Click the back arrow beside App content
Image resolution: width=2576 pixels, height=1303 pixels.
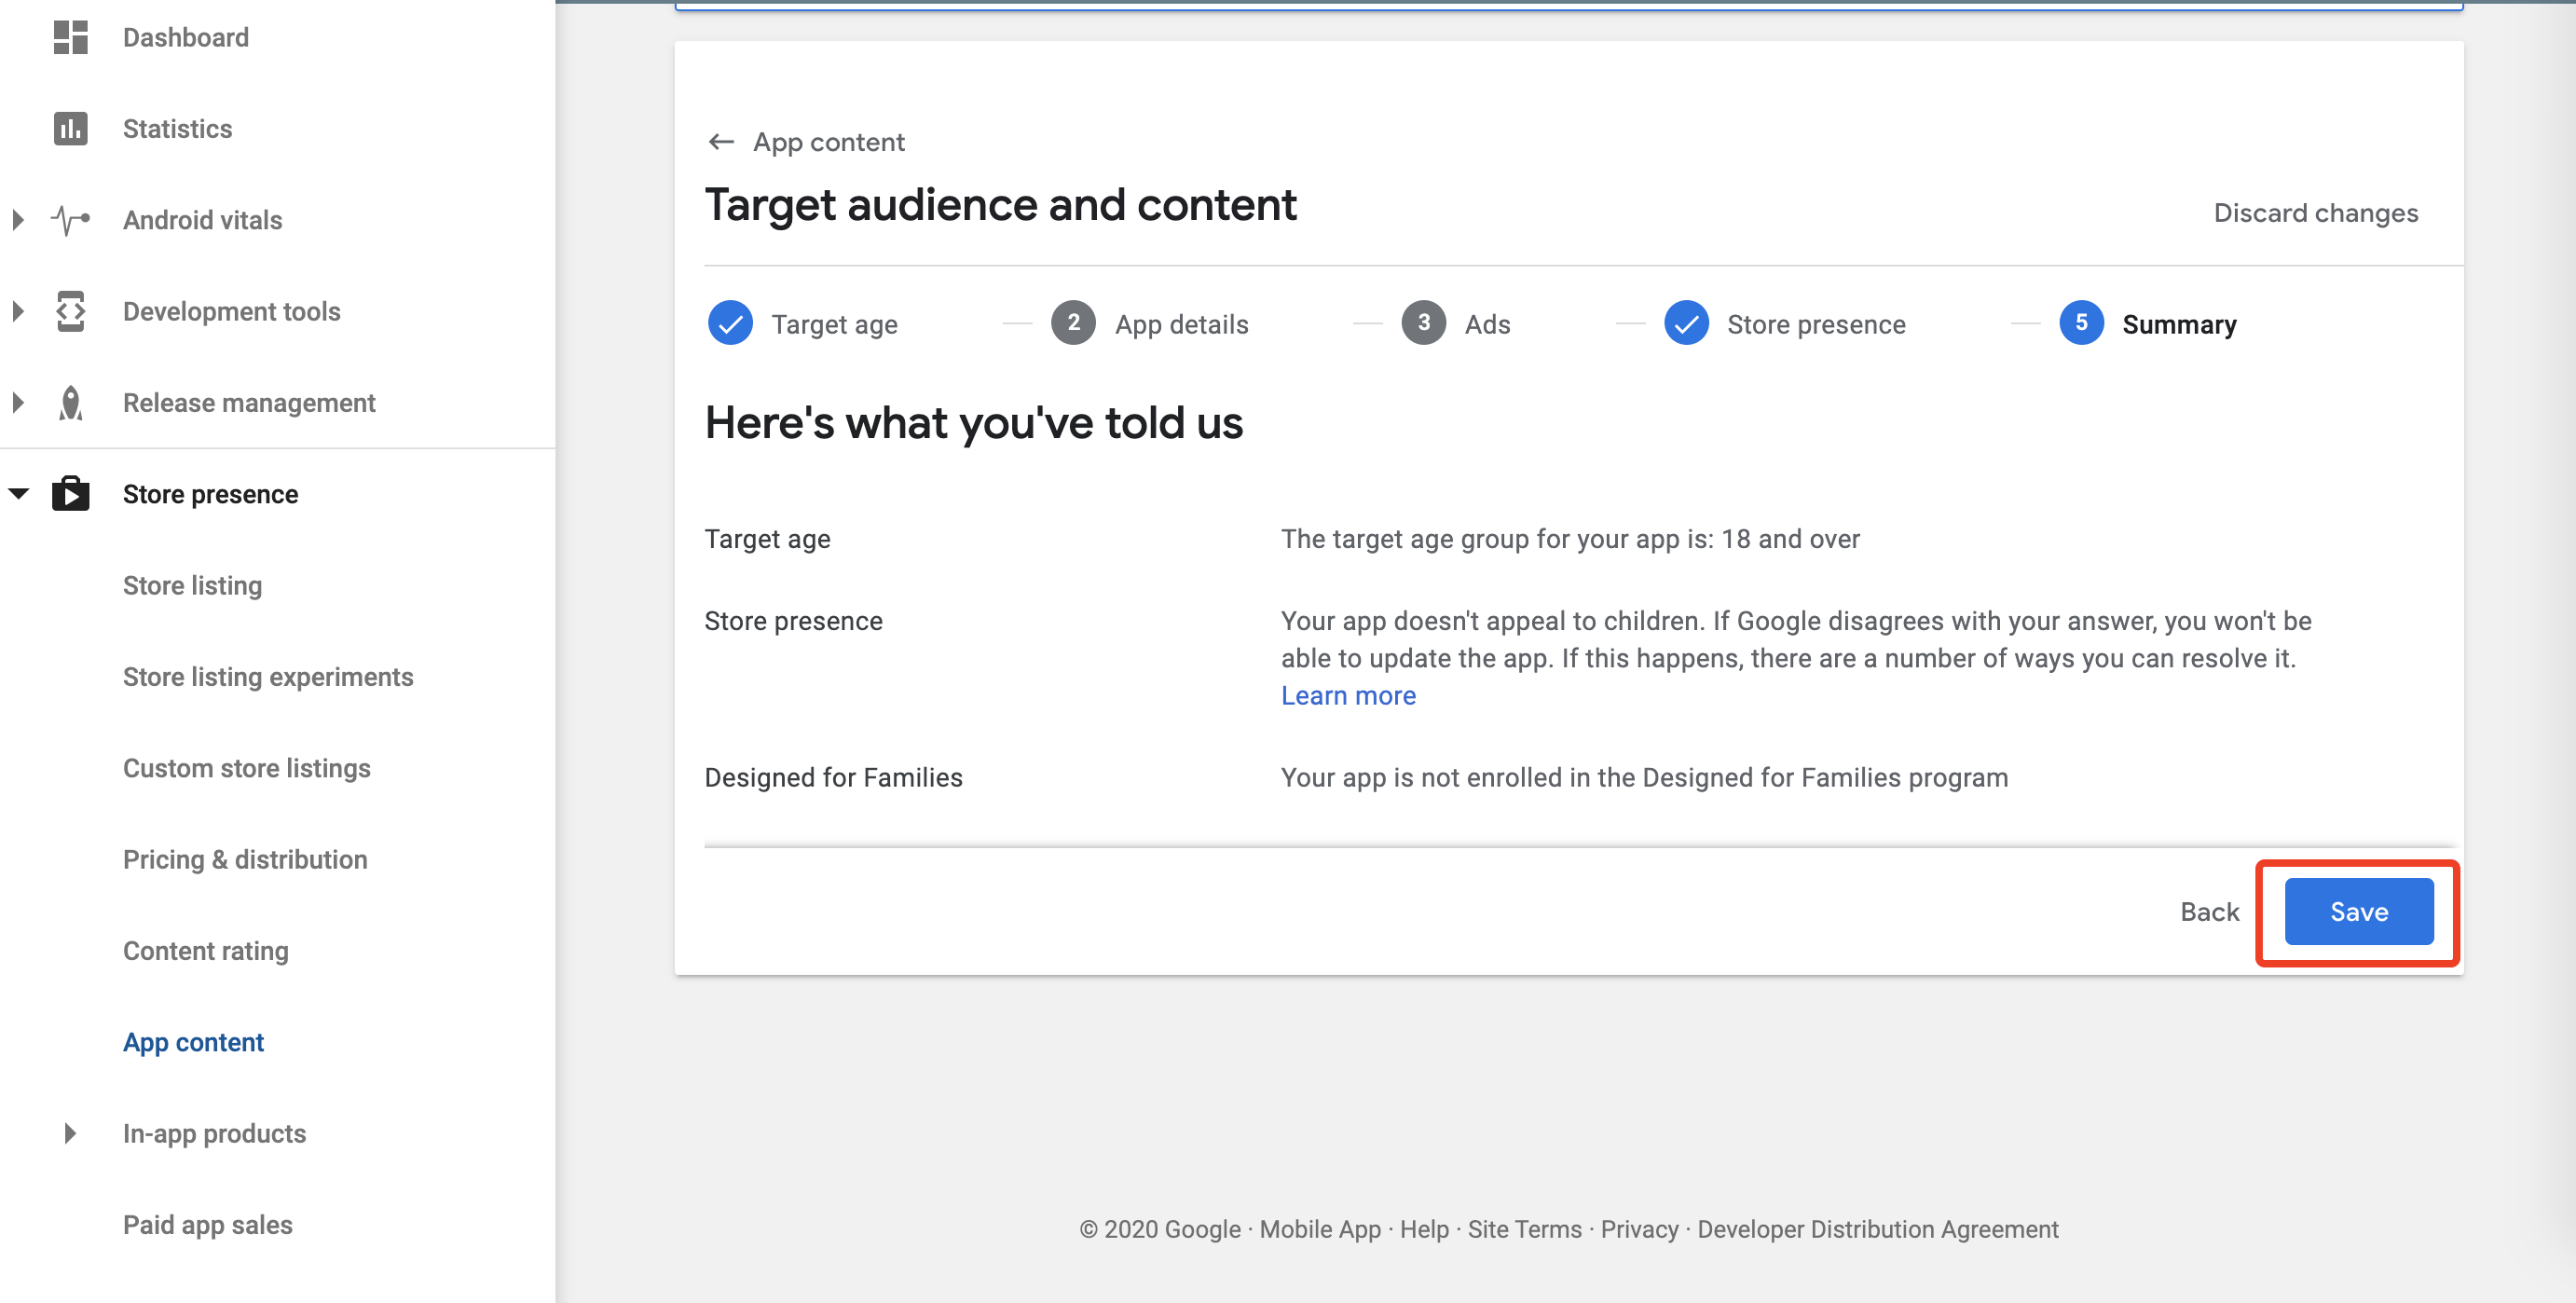point(721,142)
